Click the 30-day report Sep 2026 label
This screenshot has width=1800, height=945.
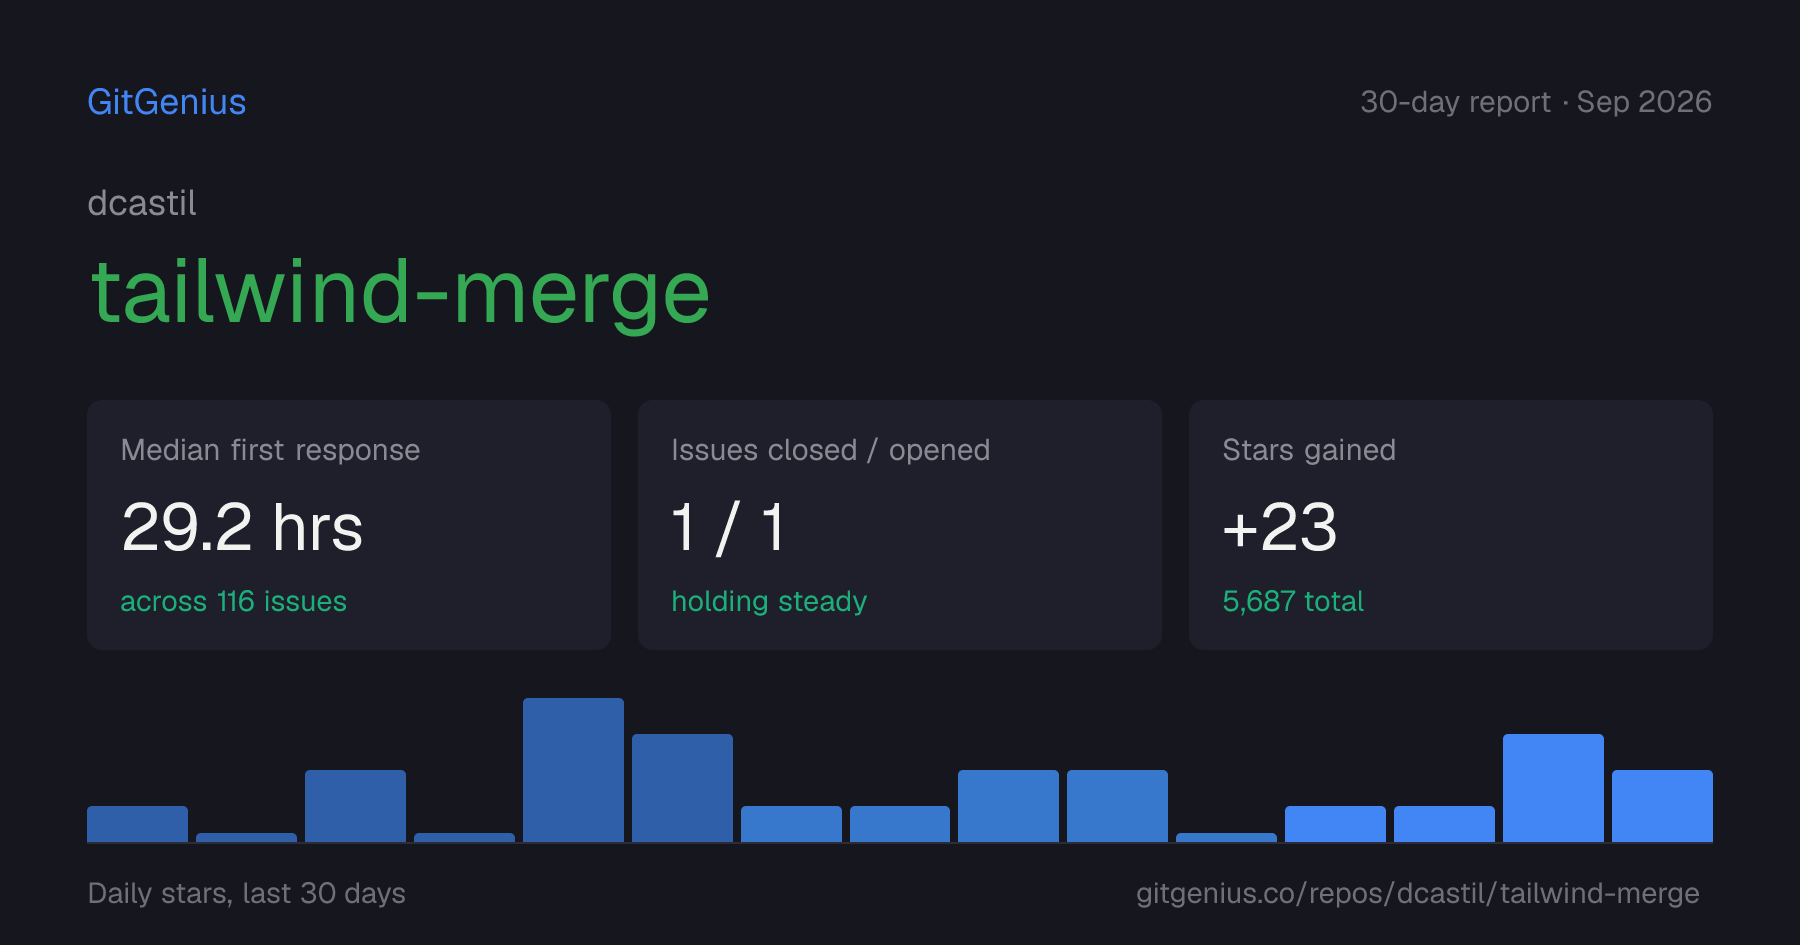(x=1536, y=102)
